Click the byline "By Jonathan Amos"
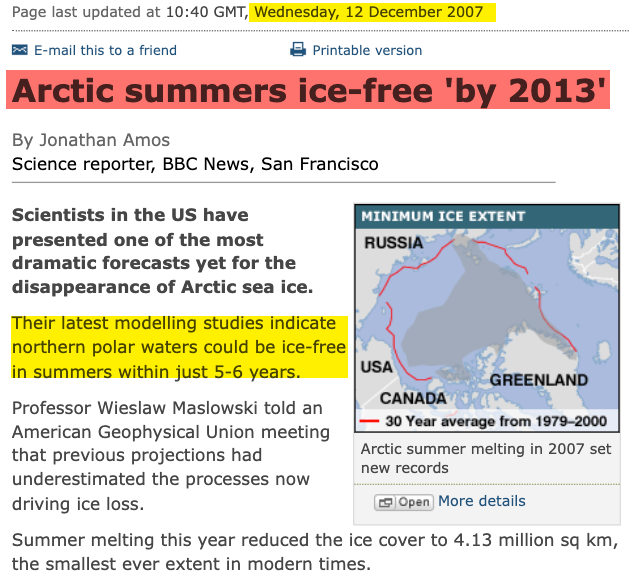 91,140
